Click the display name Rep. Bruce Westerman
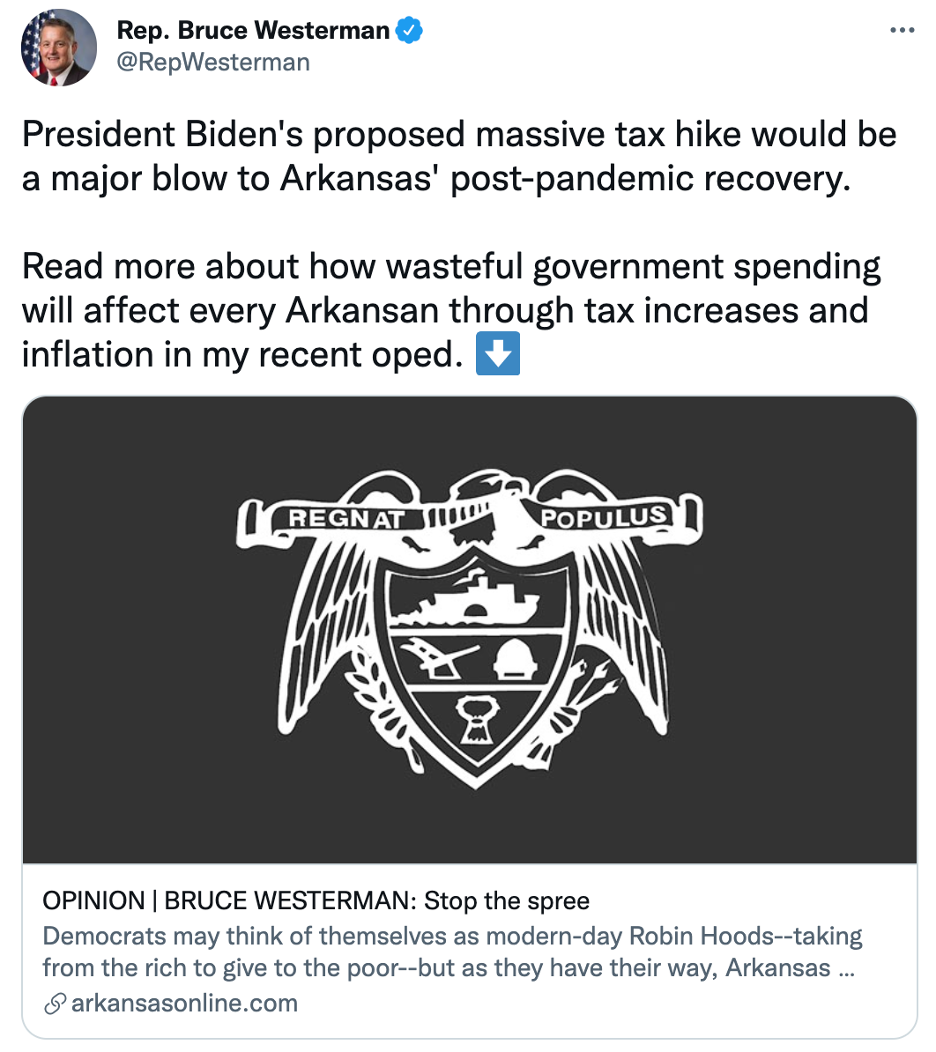The image size is (936, 1052). coord(253,30)
